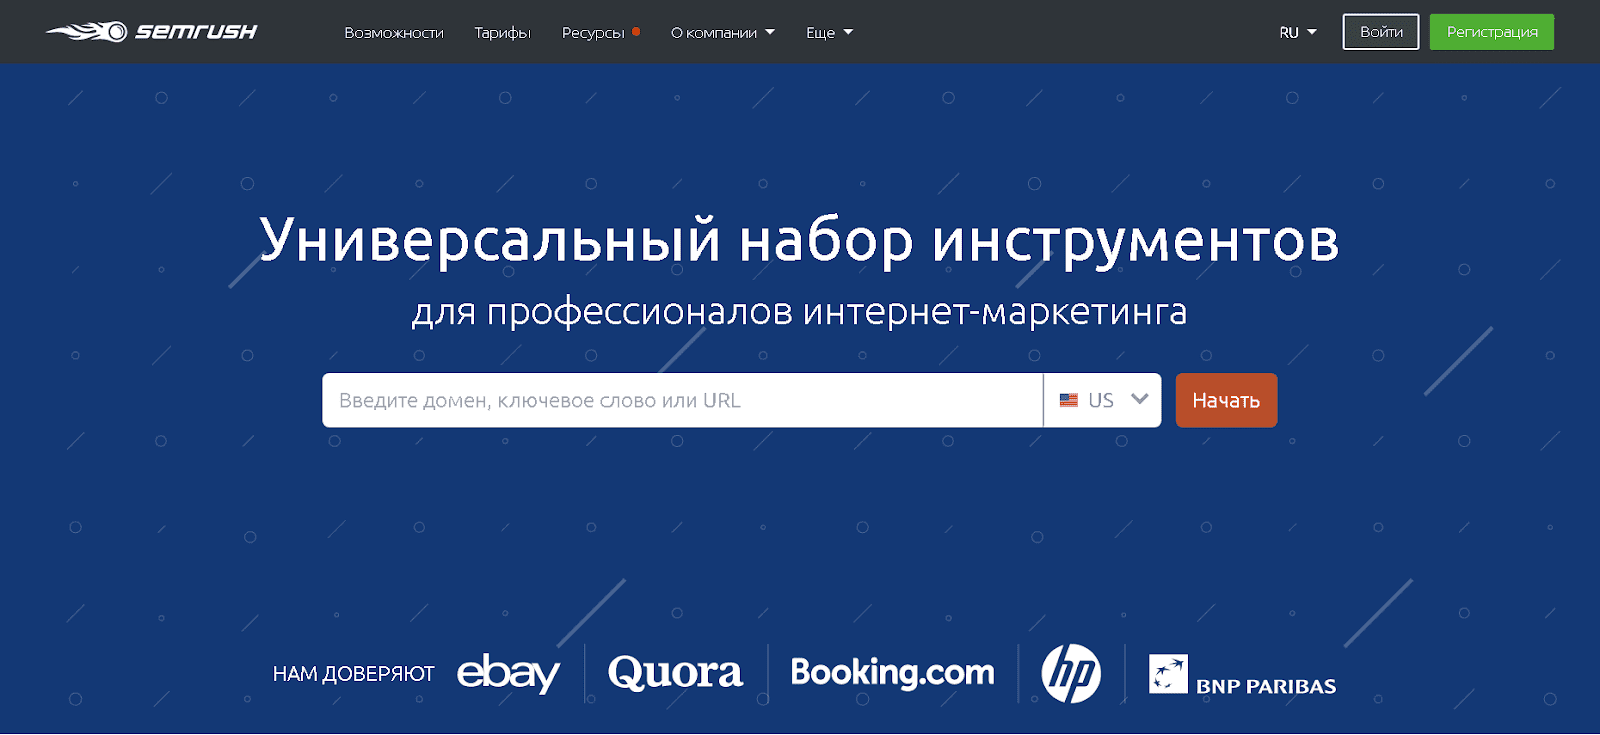Click the eBay logo
Image resolution: width=1600 pixels, height=735 pixels.
click(x=509, y=673)
